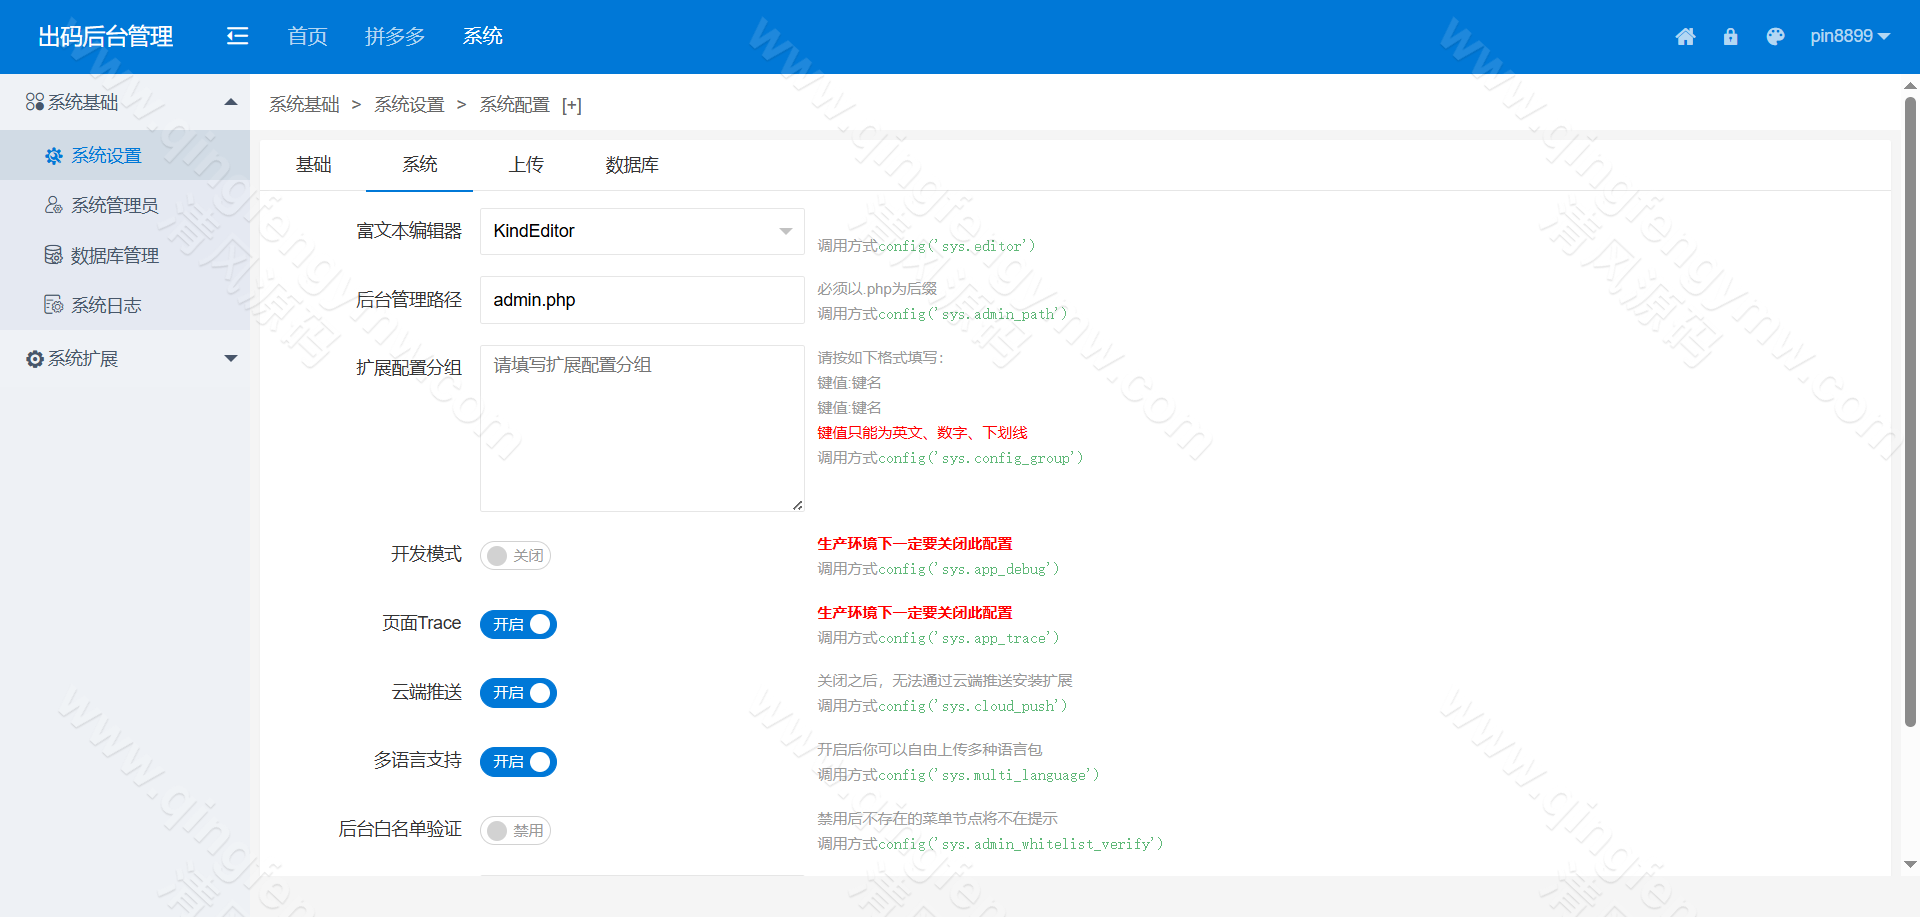Switch to the 数据库 tab
1920x917 pixels.
coord(631,165)
